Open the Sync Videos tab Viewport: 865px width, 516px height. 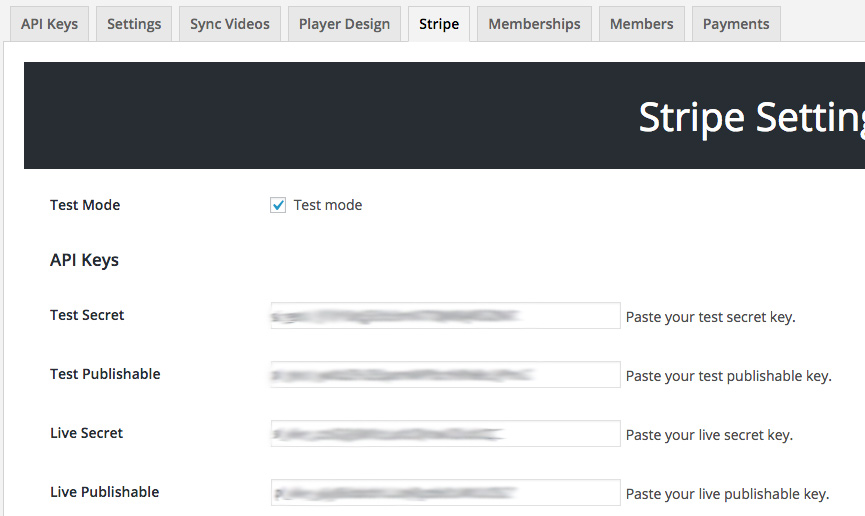coord(229,24)
